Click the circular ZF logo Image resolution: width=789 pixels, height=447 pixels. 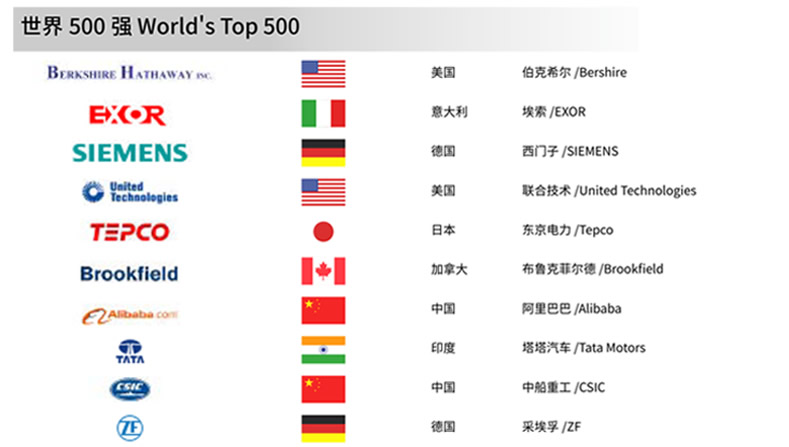130,428
